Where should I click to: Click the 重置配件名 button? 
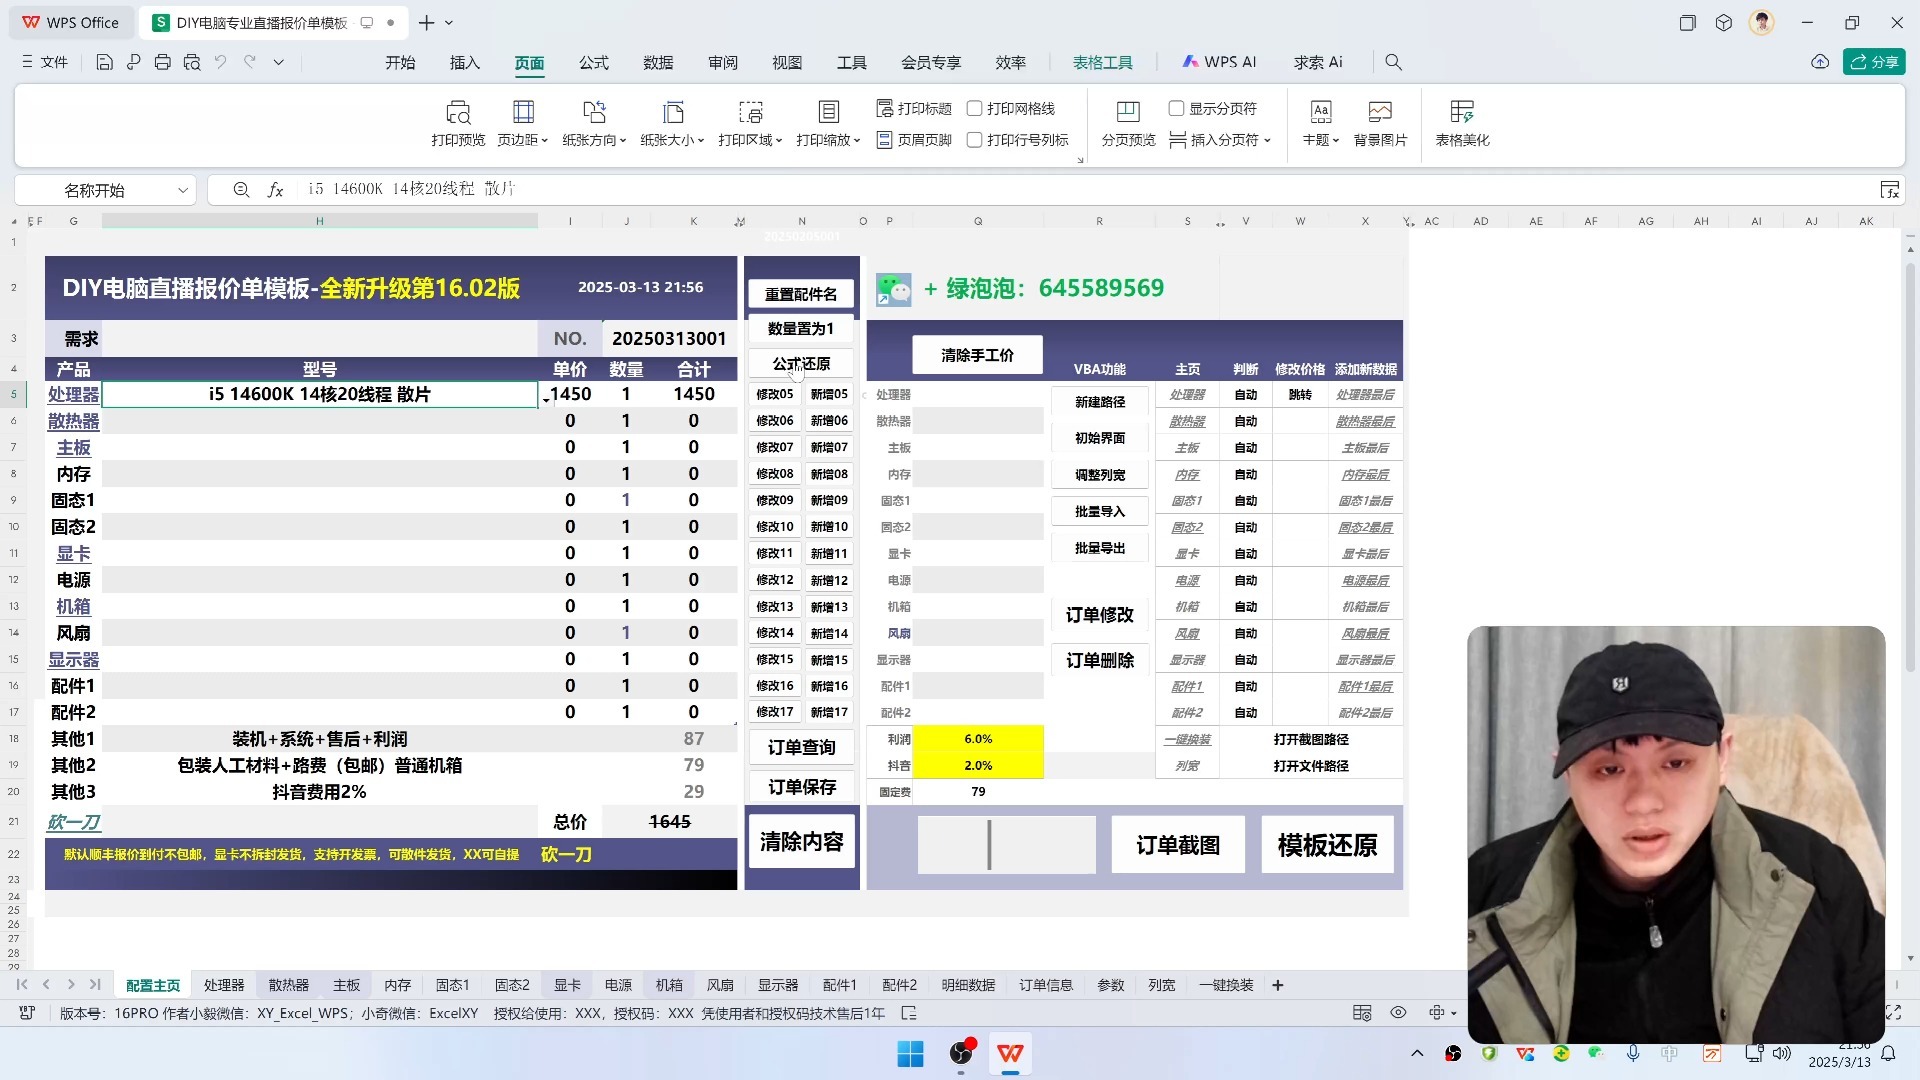coord(800,293)
